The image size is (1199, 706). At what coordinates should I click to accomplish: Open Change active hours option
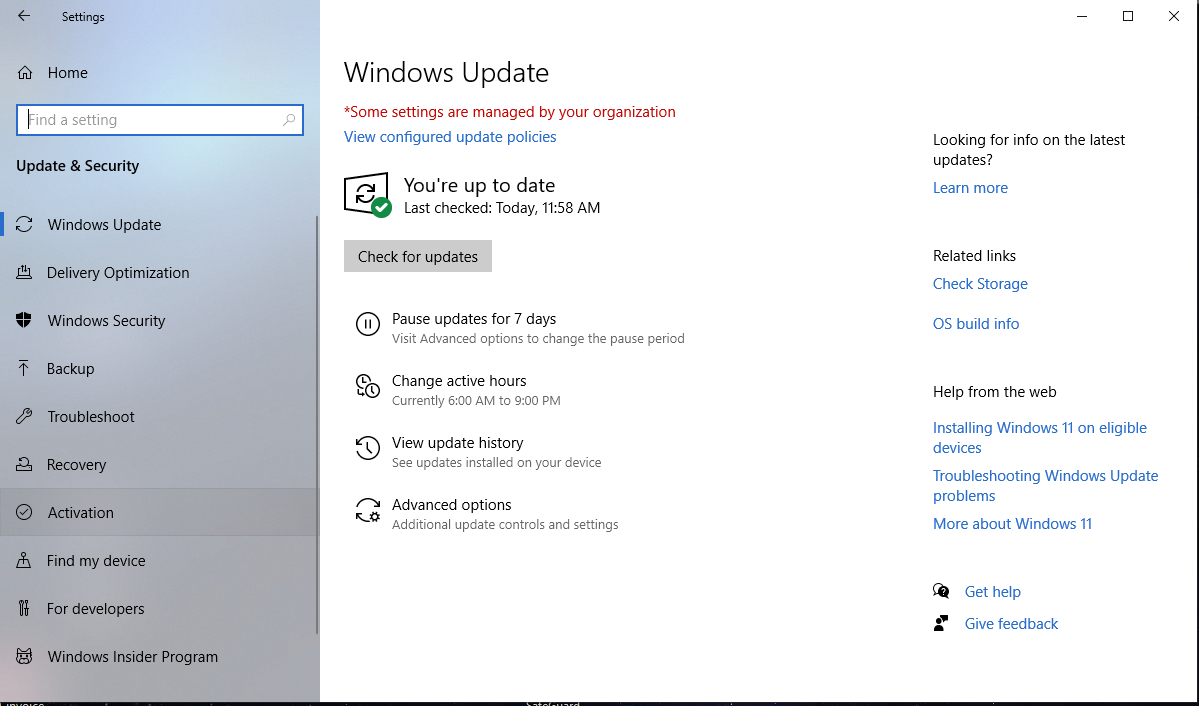[459, 390]
